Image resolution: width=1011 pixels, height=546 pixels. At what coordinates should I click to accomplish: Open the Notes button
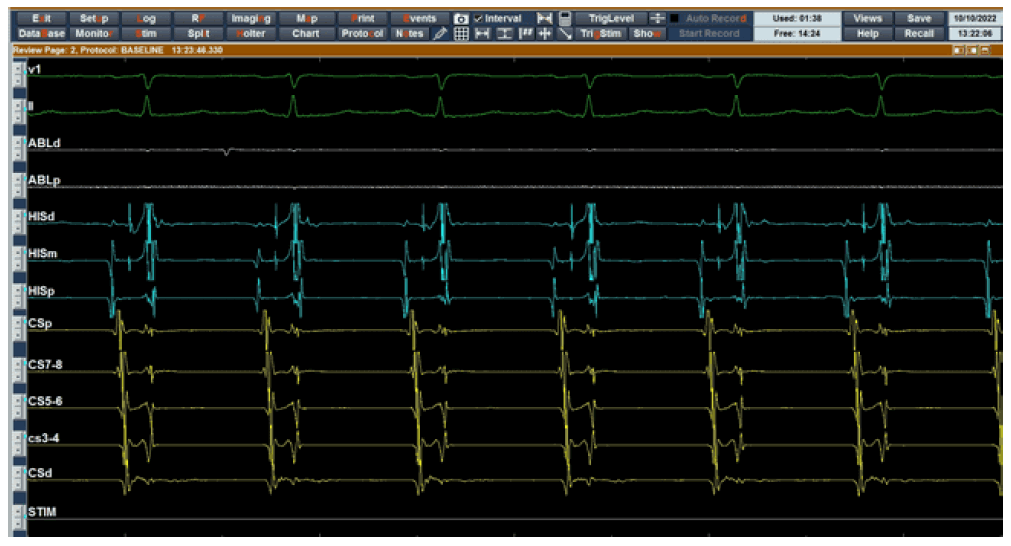(x=410, y=34)
